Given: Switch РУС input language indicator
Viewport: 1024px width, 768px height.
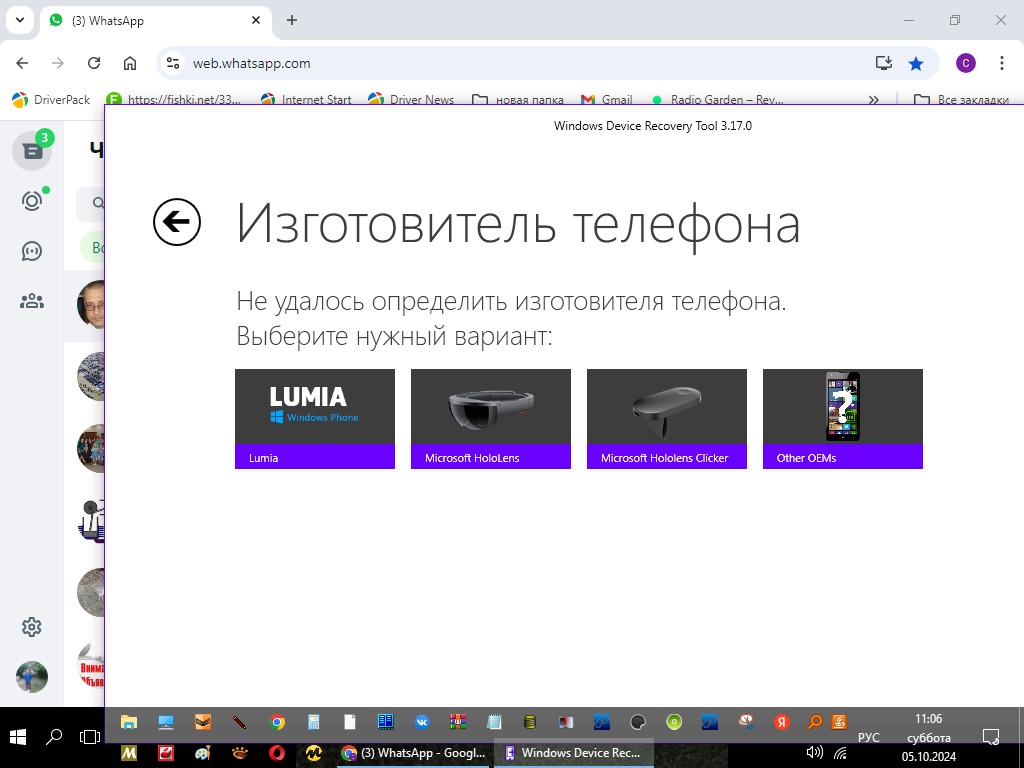Looking at the screenshot, I should [x=869, y=737].
